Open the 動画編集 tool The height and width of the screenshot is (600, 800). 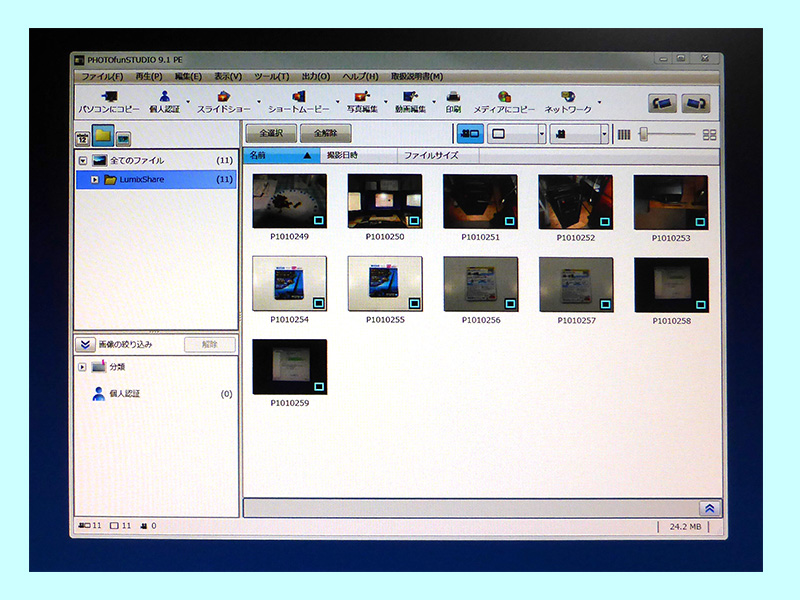click(410, 97)
